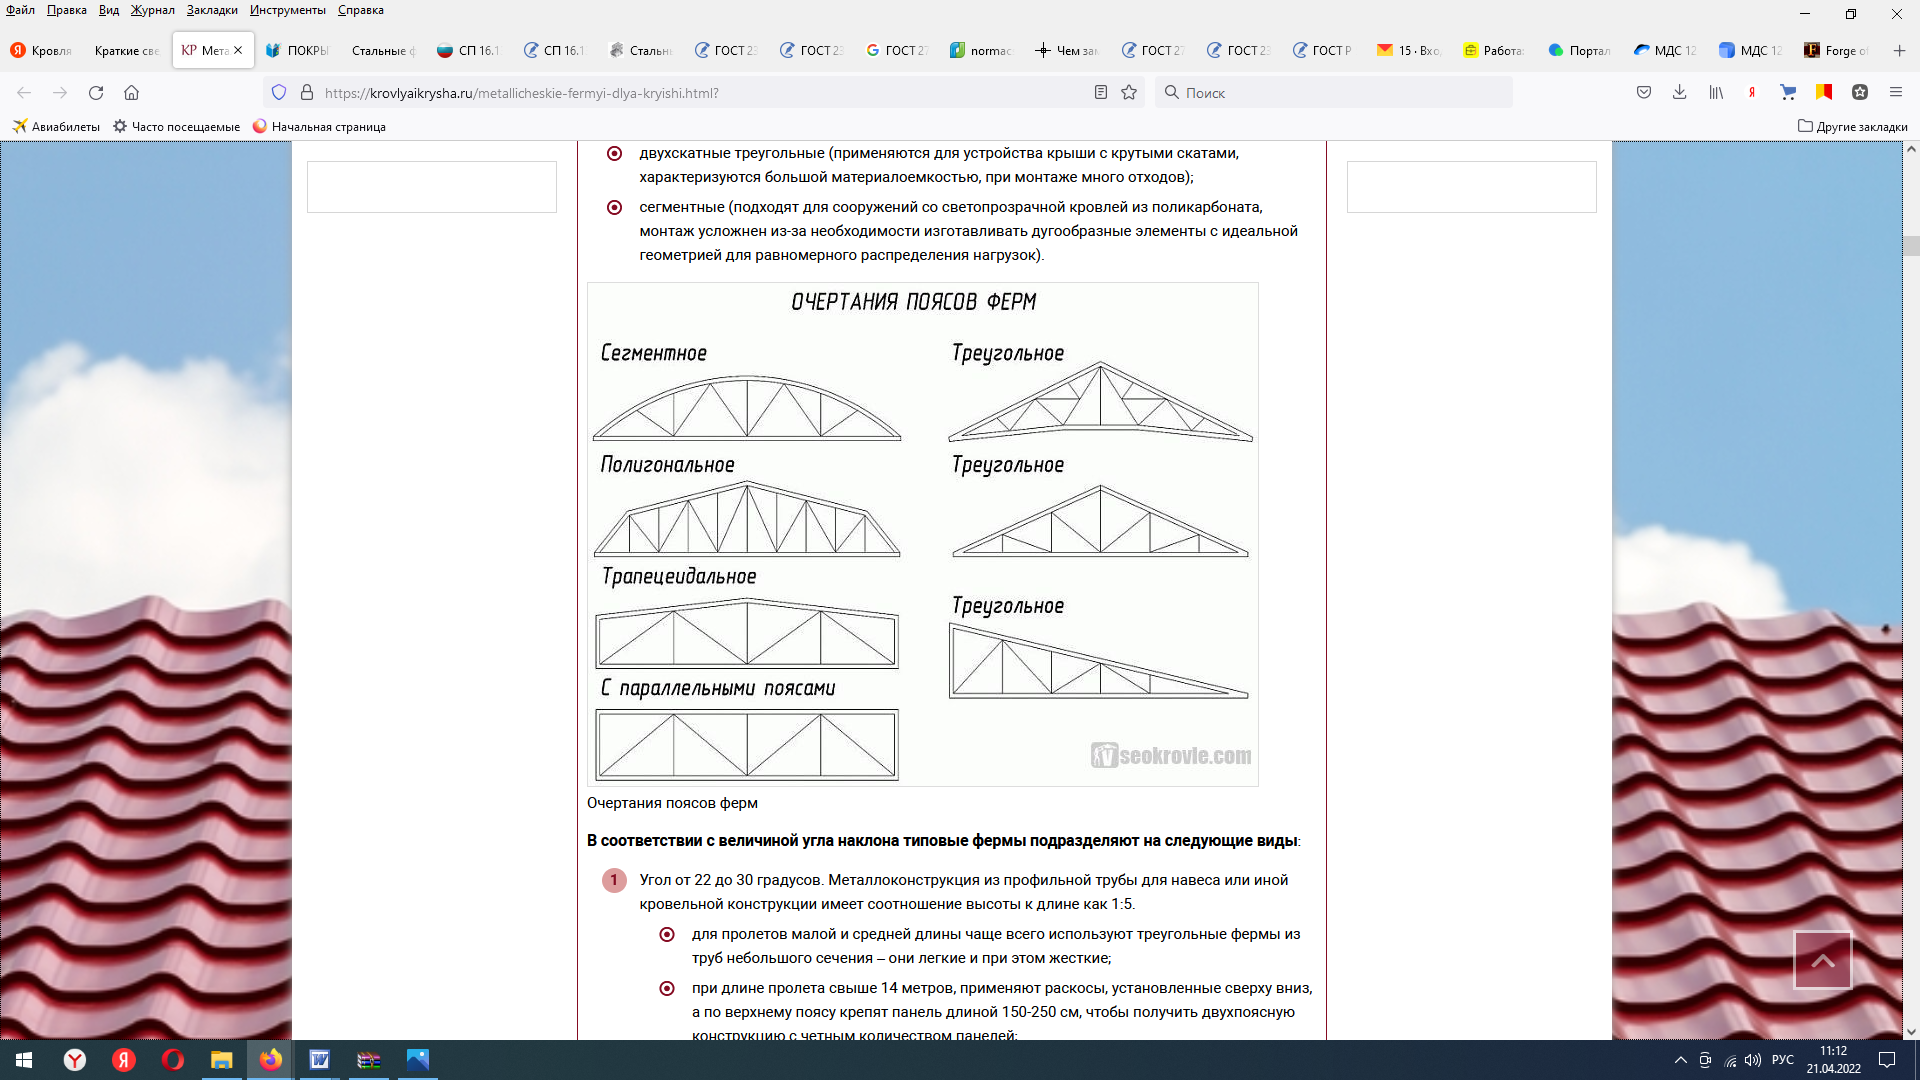Viewport: 1920px width, 1080px height.
Task: Open the volume control in tray
Action: click(x=1753, y=1060)
